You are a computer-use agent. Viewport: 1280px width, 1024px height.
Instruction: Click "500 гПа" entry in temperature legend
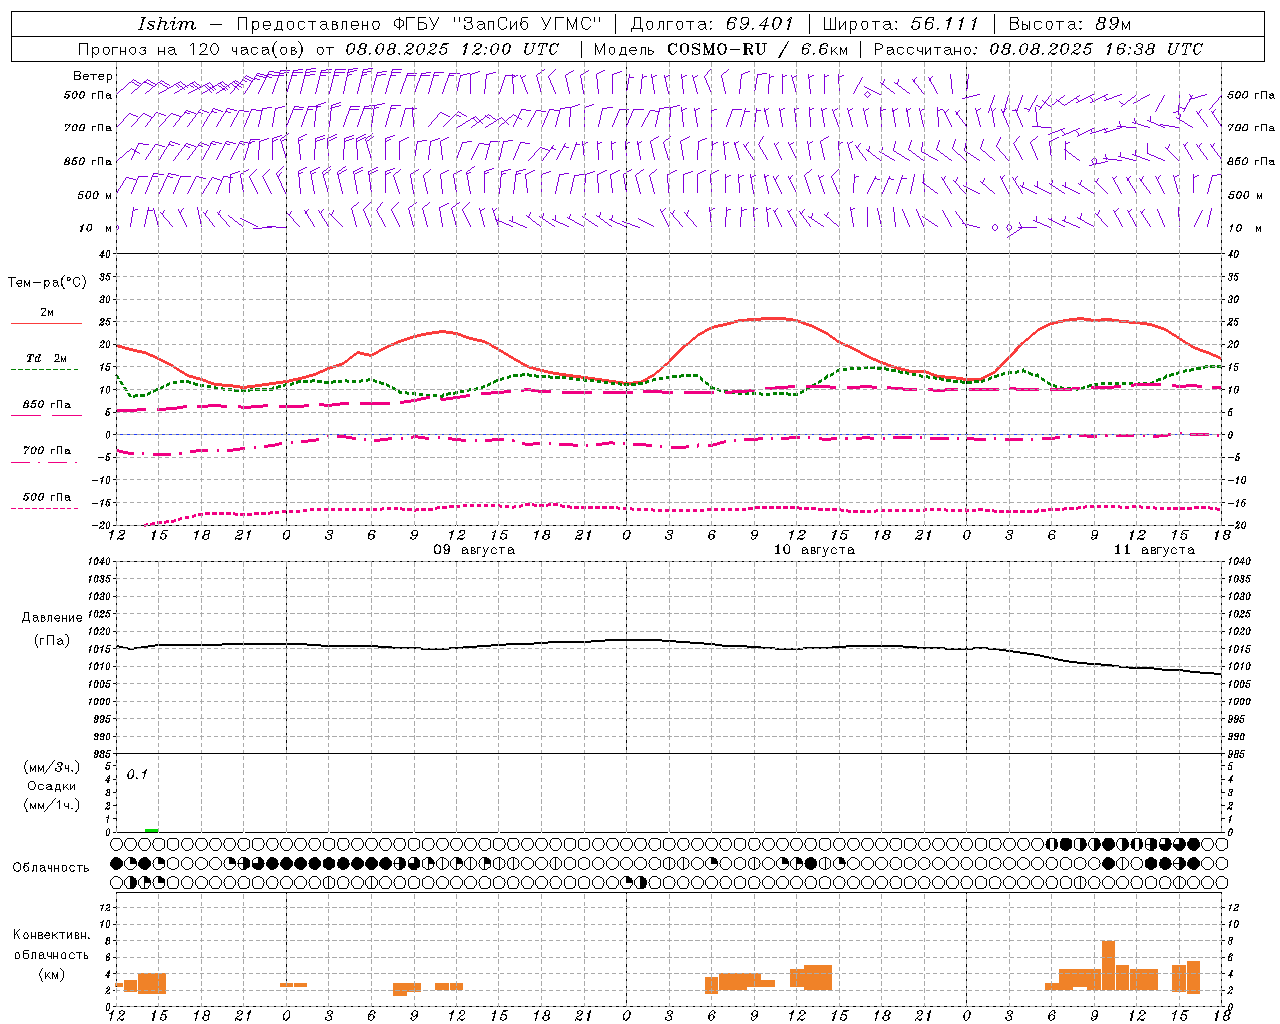pos(47,497)
